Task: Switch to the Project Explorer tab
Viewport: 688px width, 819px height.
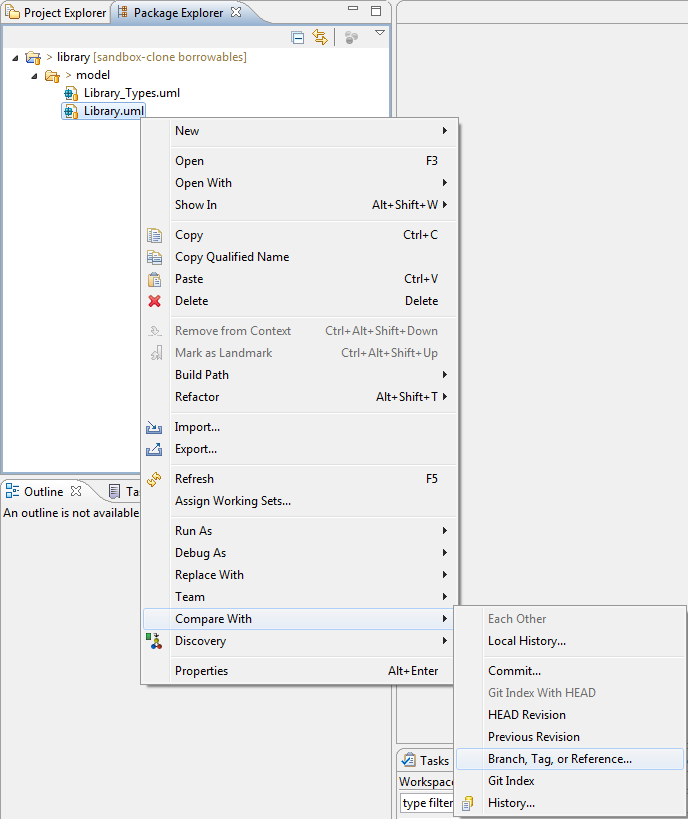Action: [56, 12]
